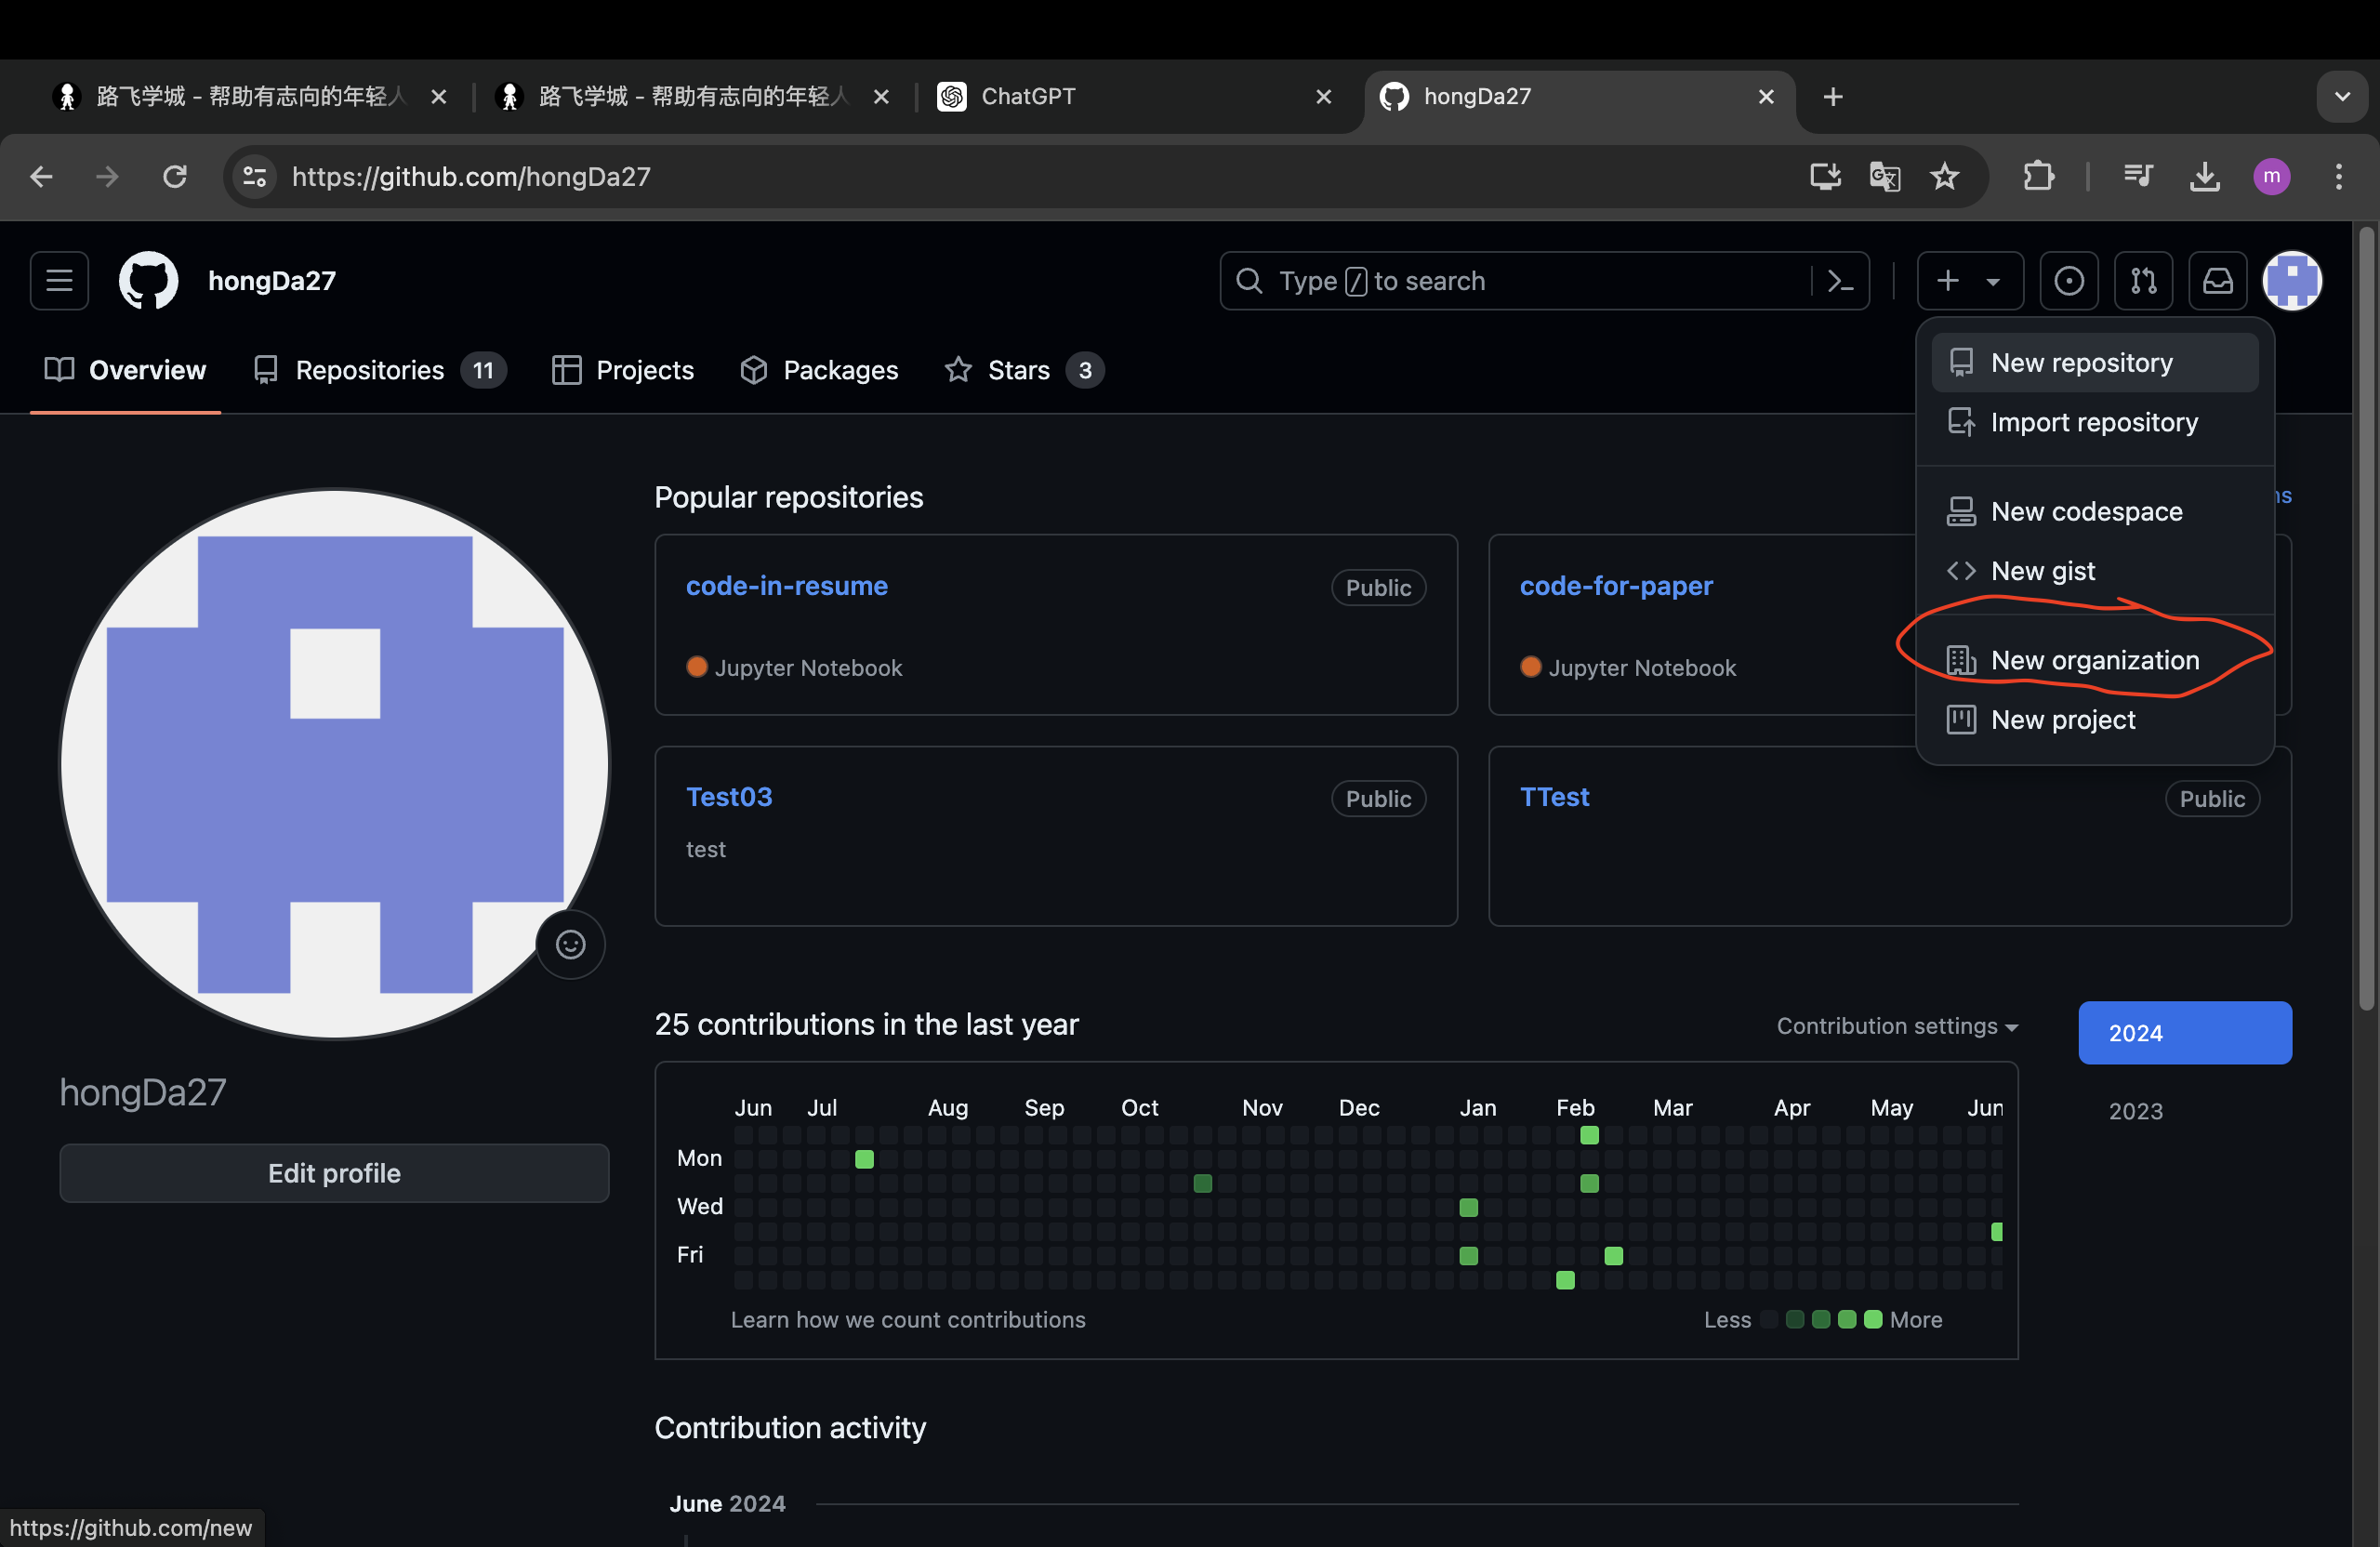Click the green October contribution square
This screenshot has width=2380, height=1547.
click(1203, 1184)
